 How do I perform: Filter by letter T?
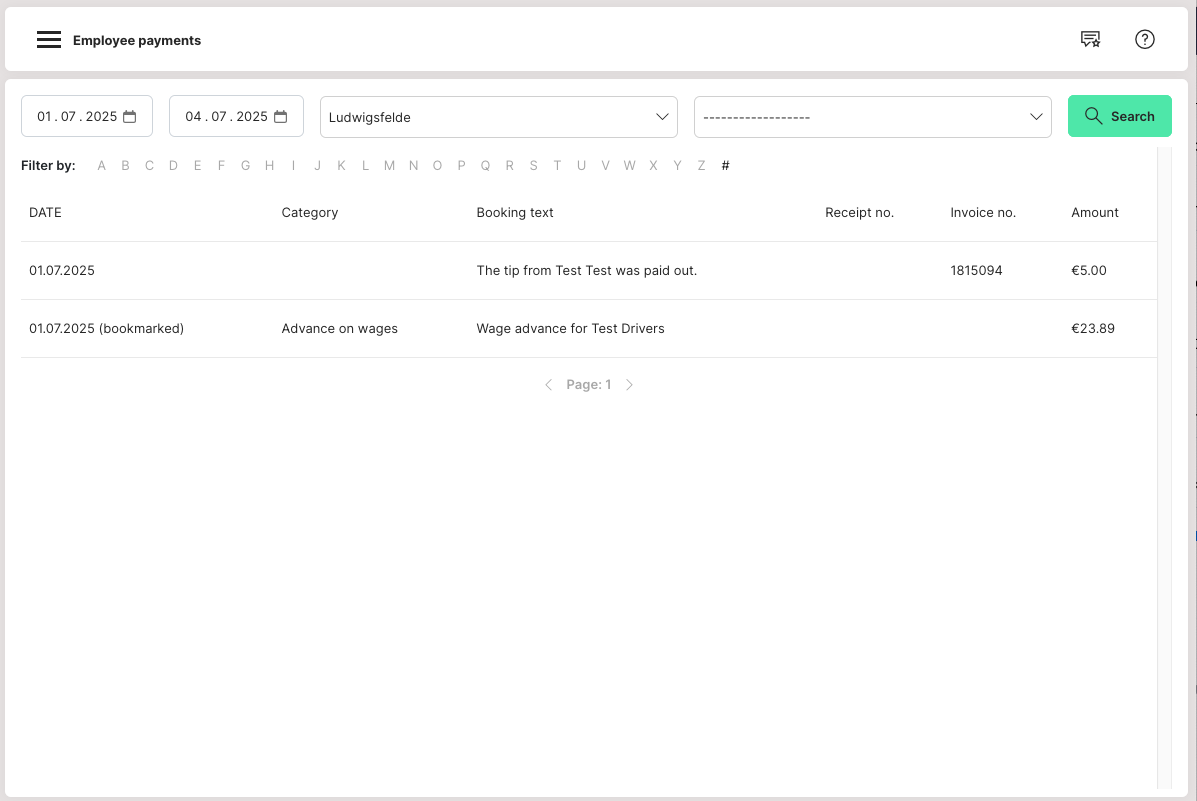click(x=557, y=165)
